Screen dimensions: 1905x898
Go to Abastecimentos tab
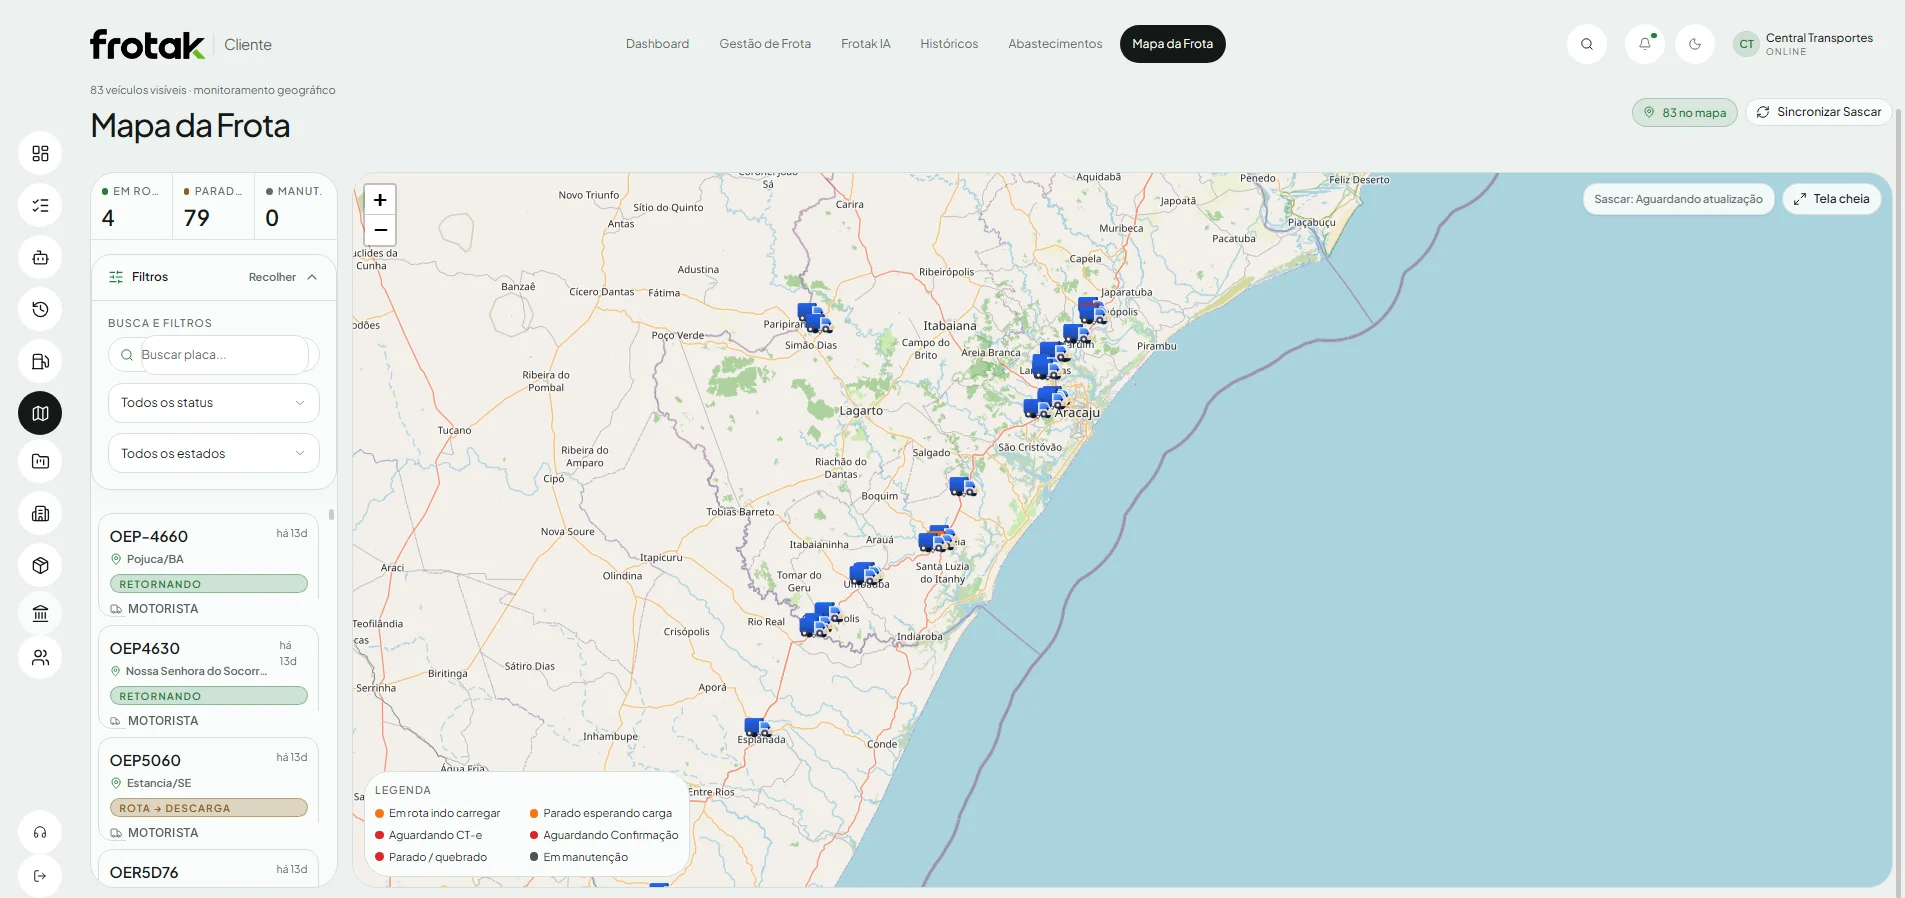[x=1055, y=44]
